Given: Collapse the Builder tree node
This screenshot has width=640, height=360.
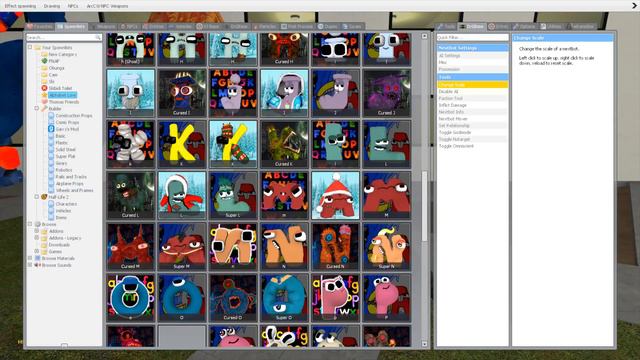Looking at the screenshot, I should coord(37,109).
